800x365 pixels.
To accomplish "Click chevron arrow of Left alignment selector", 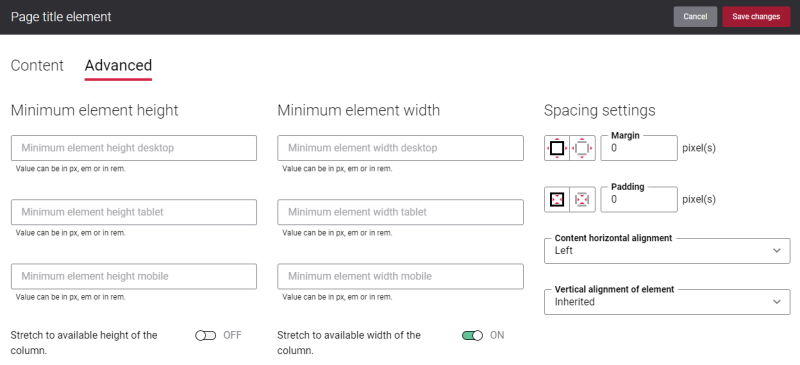I will click(x=777, y=251).
